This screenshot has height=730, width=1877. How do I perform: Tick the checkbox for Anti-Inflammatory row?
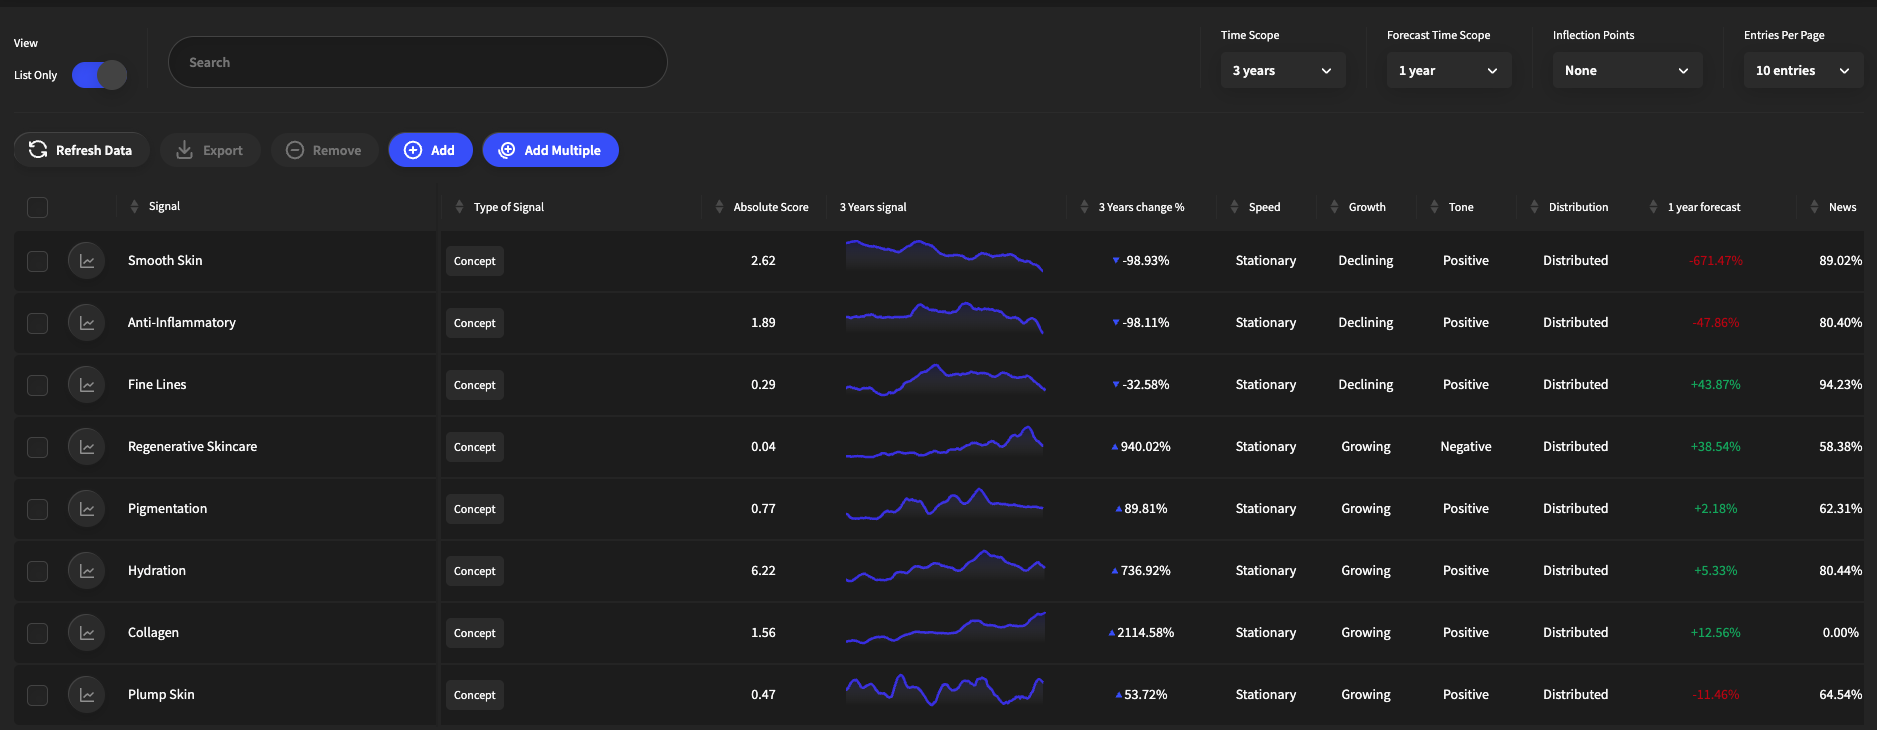[x=38, y=323]
